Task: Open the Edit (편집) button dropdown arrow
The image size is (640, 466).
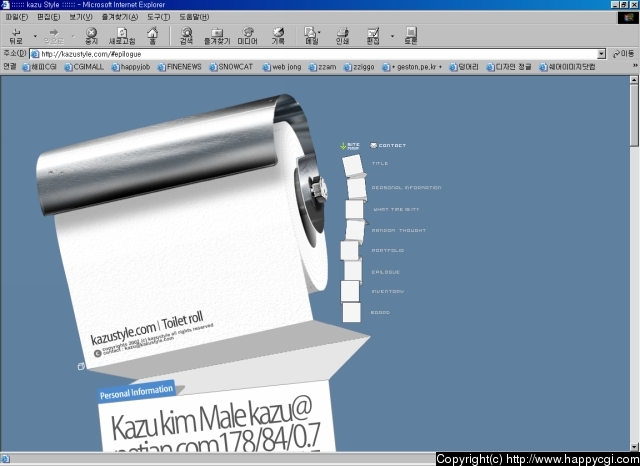Action: coord(392,36)
